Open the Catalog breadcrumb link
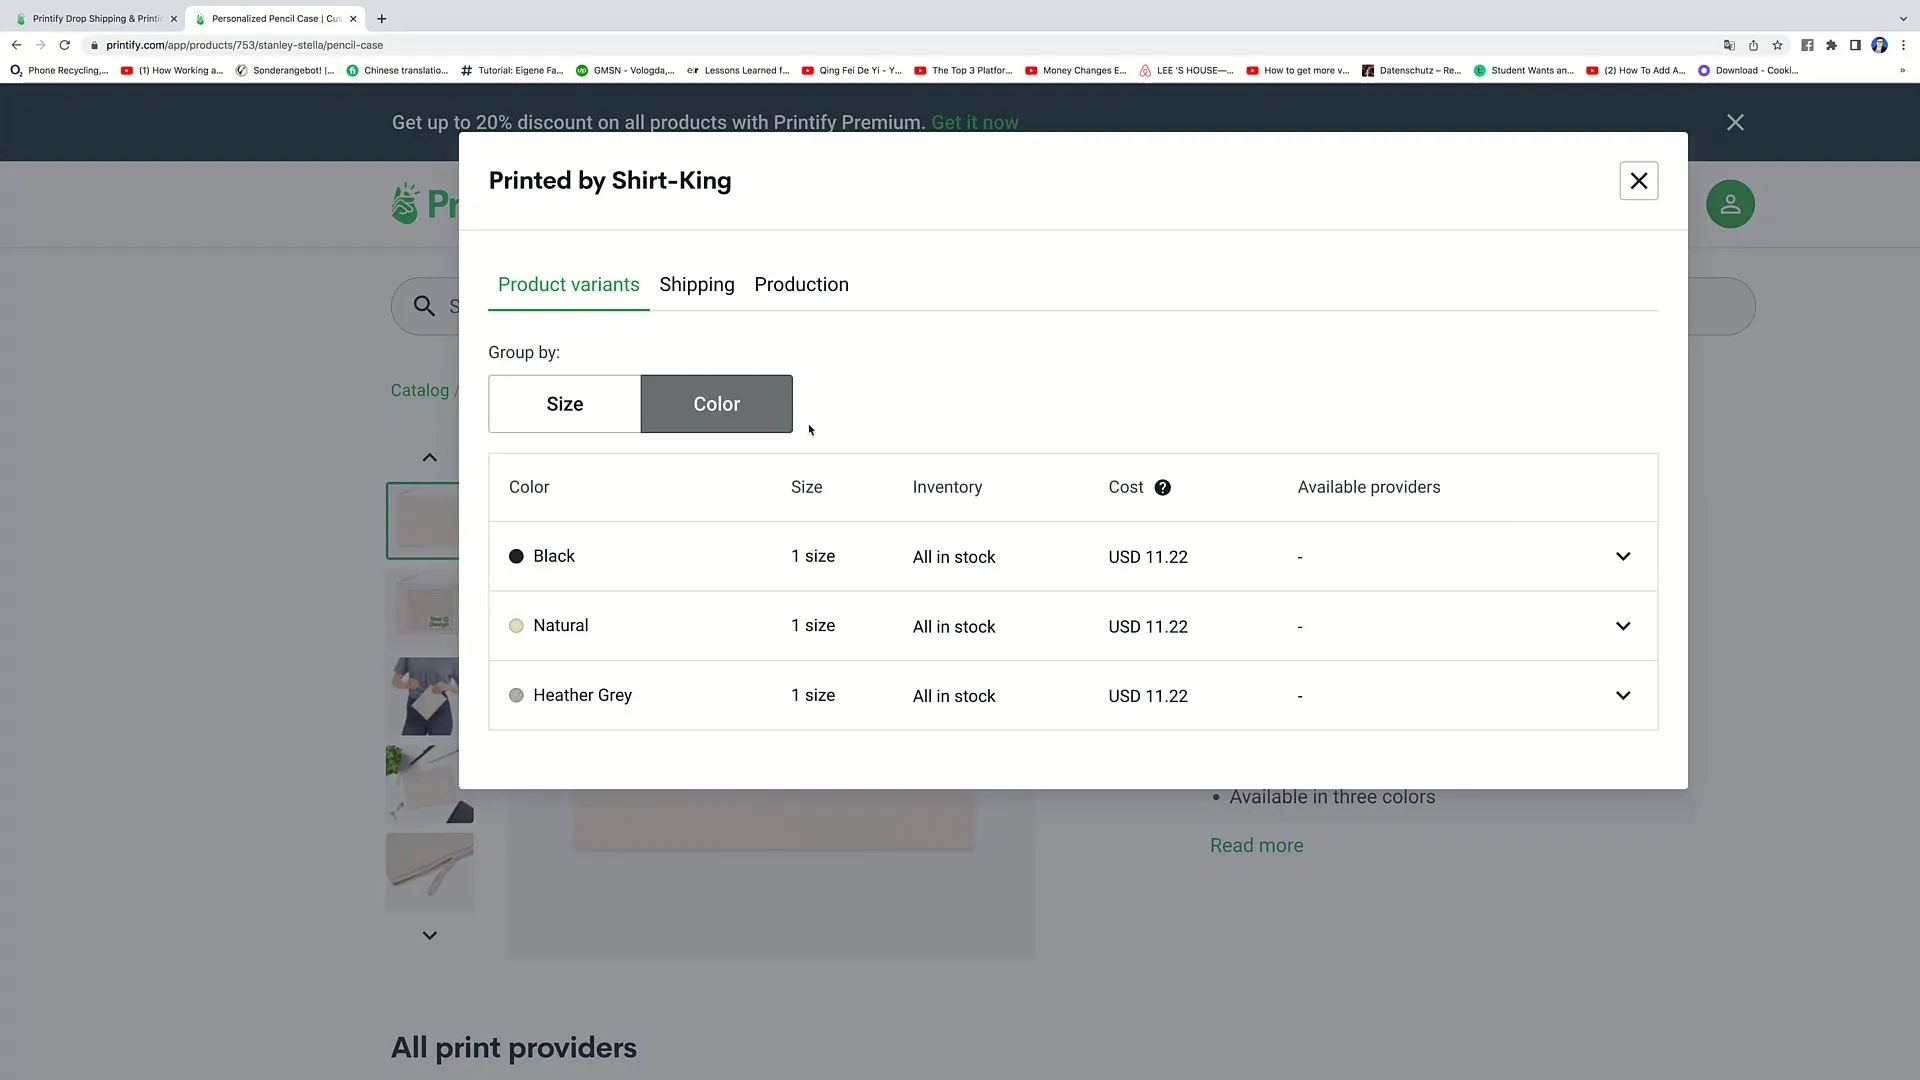This screenshot has height=1080, width=1920. coord(419,391)
